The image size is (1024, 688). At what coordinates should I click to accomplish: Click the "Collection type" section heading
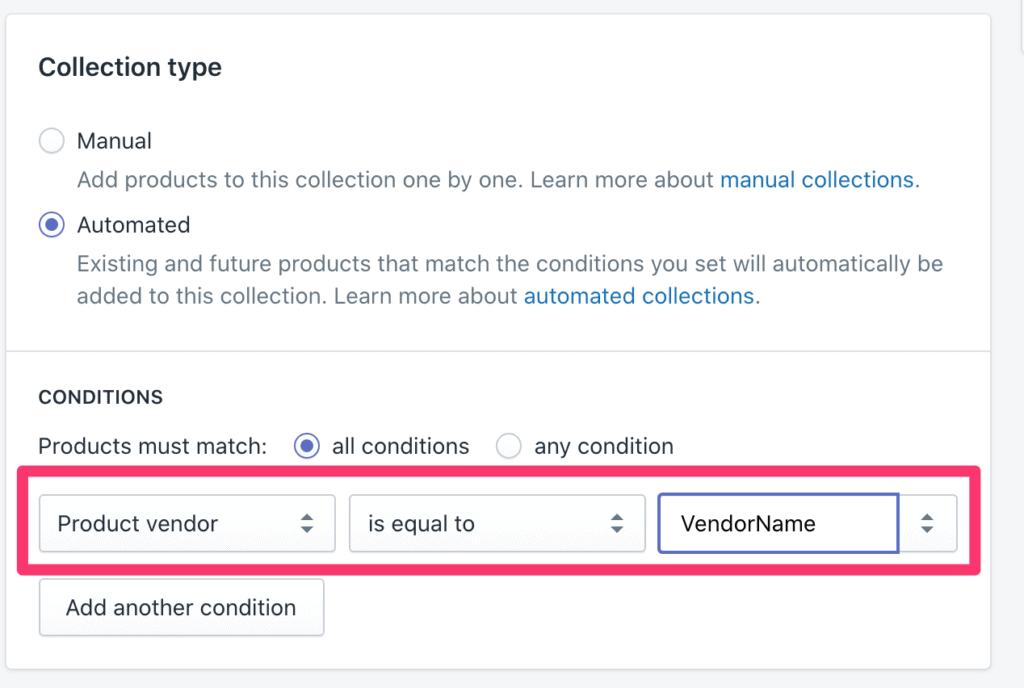[130, 68]
